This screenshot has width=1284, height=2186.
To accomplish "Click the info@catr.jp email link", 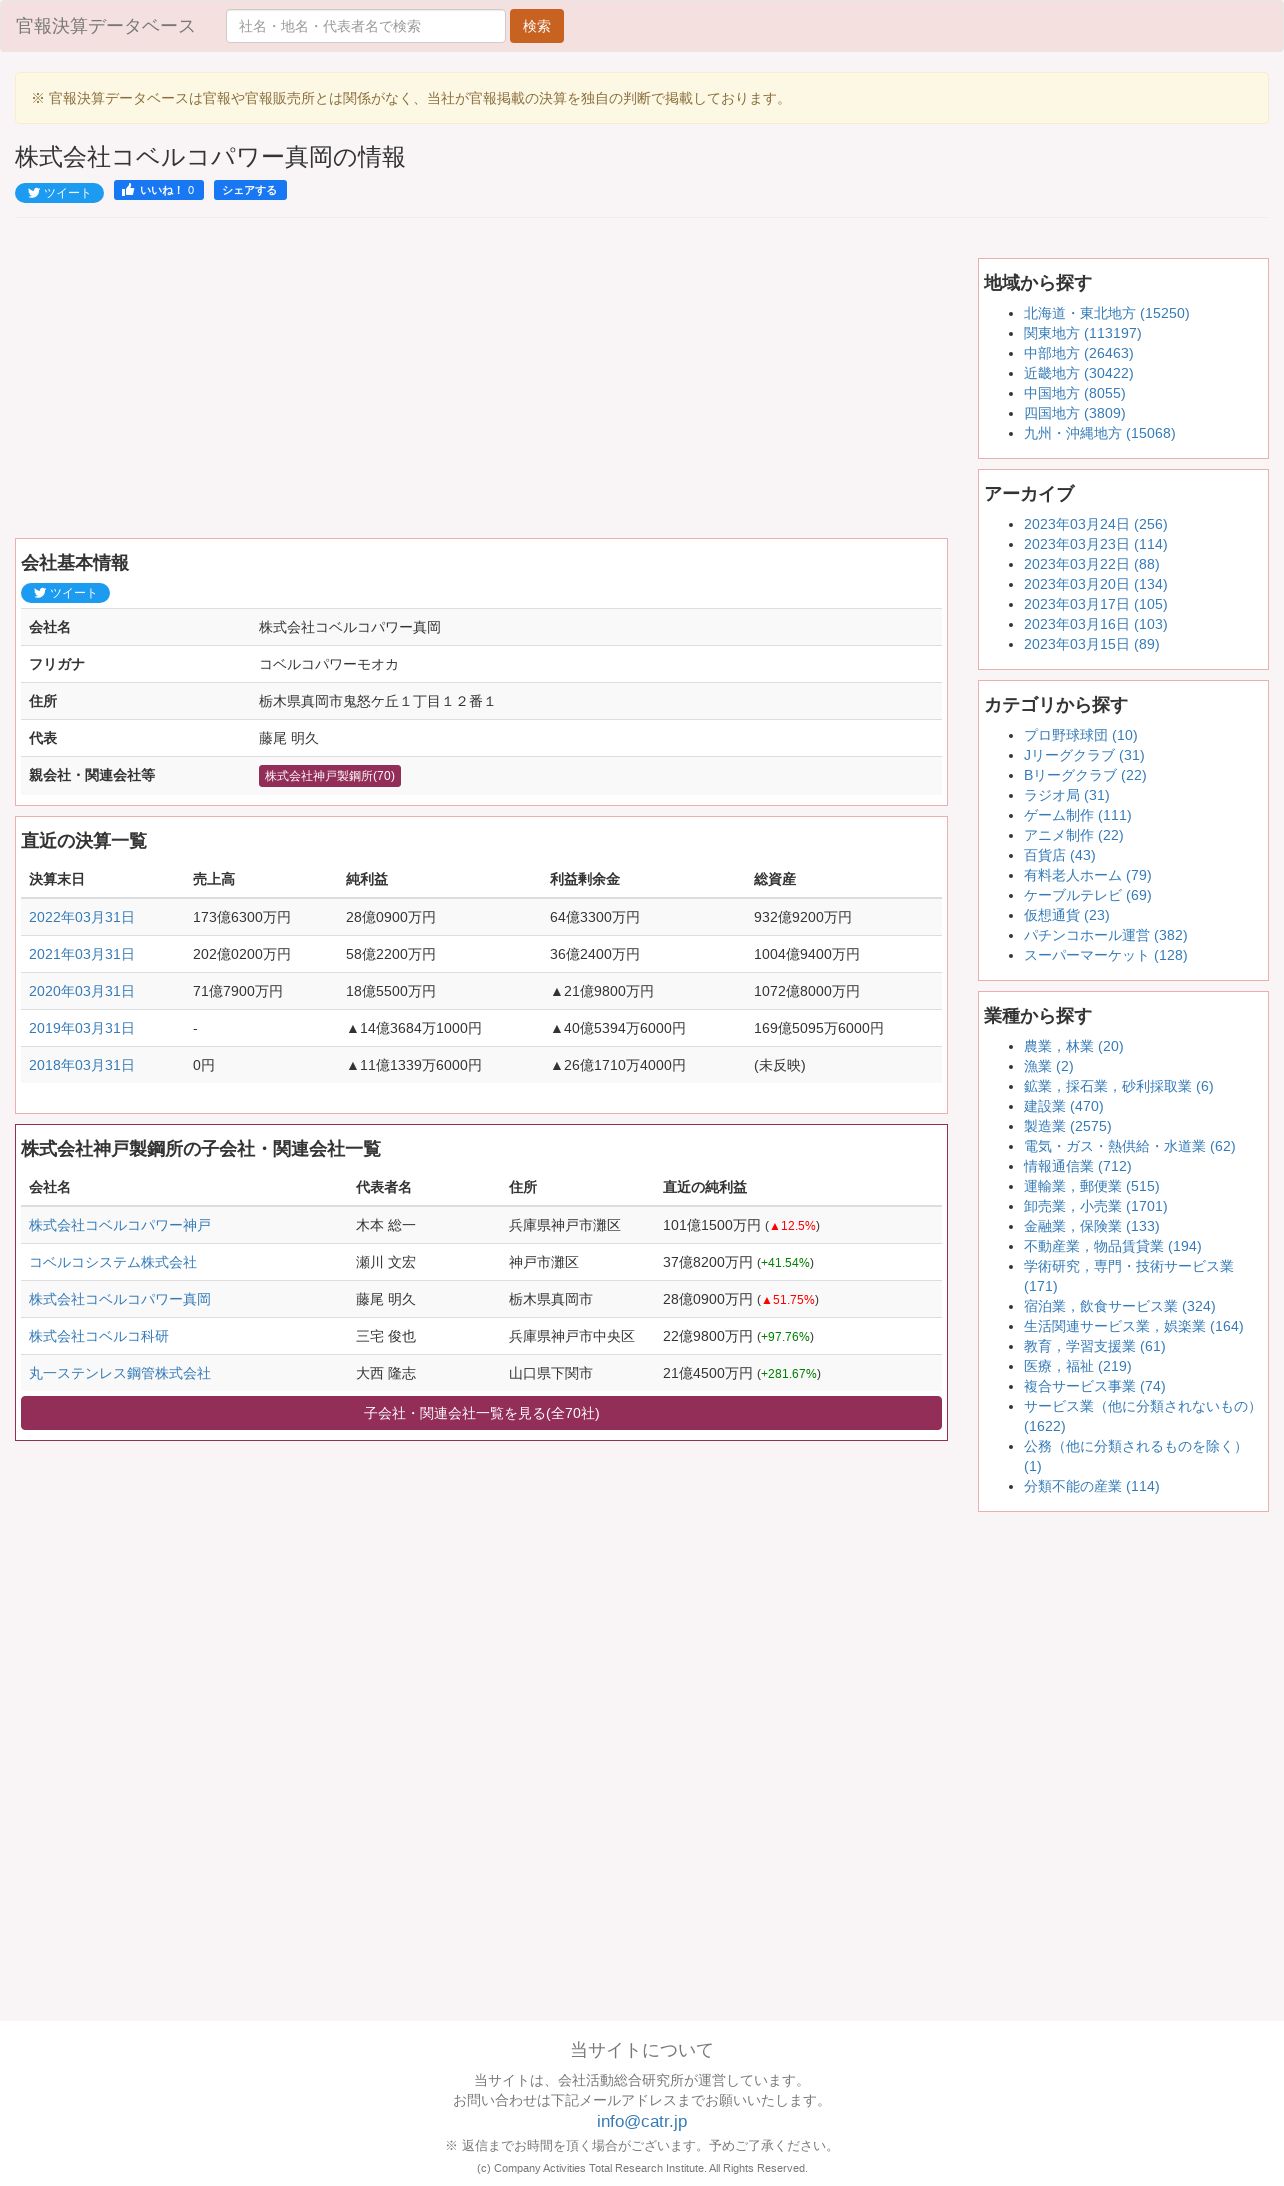I will click(642, 2121).
